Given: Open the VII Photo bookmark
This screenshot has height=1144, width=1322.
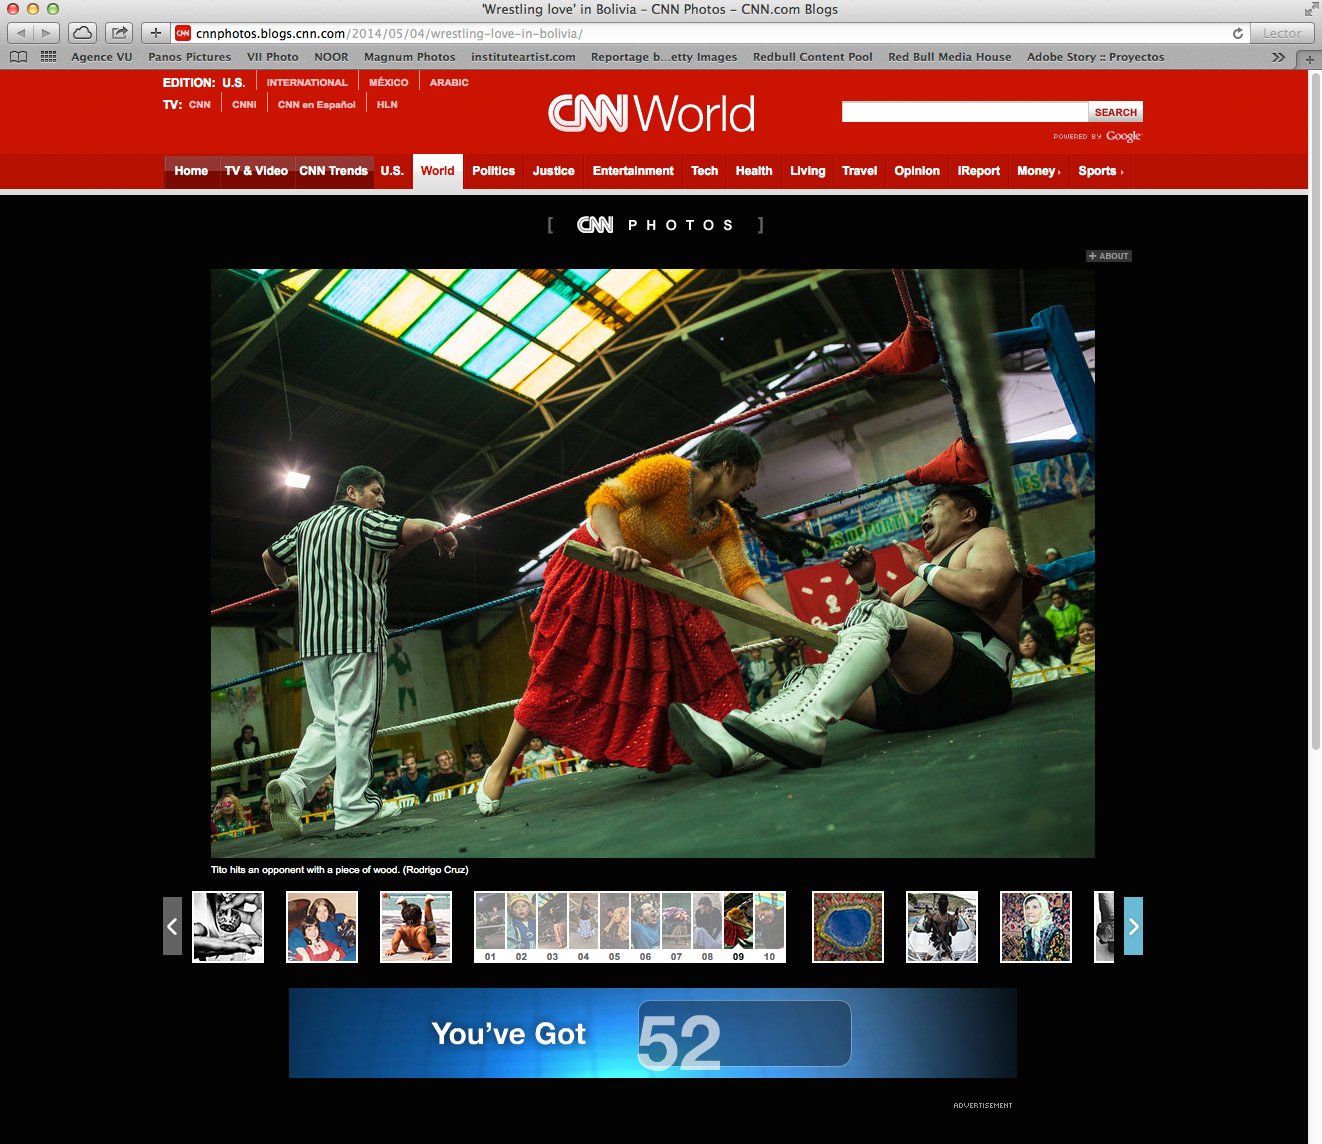Looking at the screenshot, I should tap(272, 57).
